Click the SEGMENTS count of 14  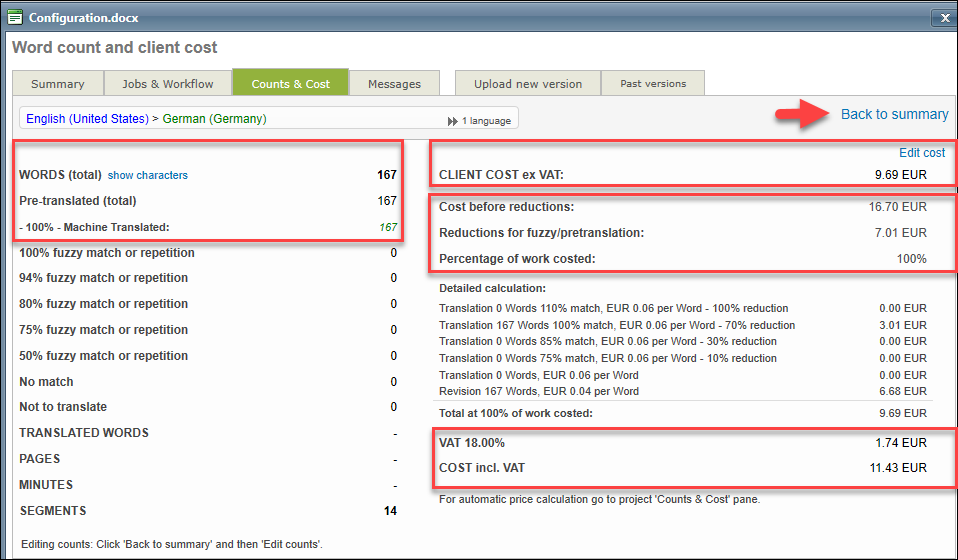click(389, 511)
